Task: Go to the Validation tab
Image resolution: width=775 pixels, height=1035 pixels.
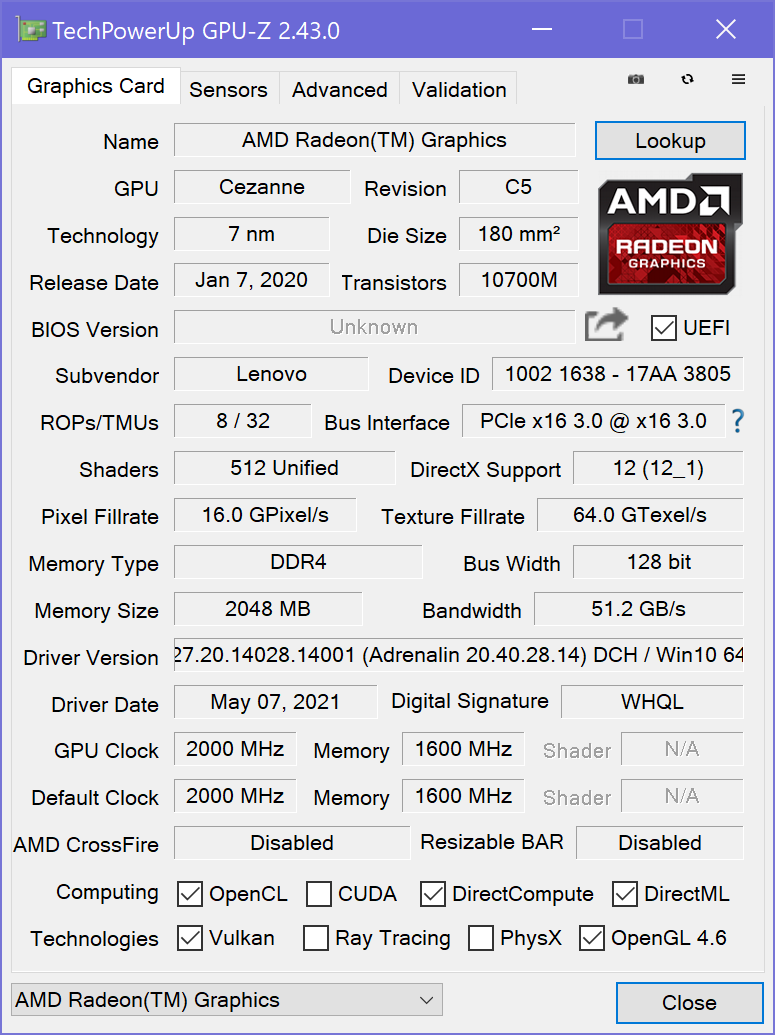Action: click(x=458, y=89)
